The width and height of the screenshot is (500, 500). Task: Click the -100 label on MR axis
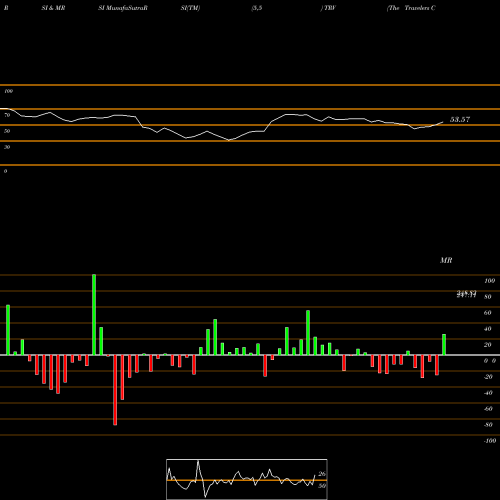(x=490, y=441)
